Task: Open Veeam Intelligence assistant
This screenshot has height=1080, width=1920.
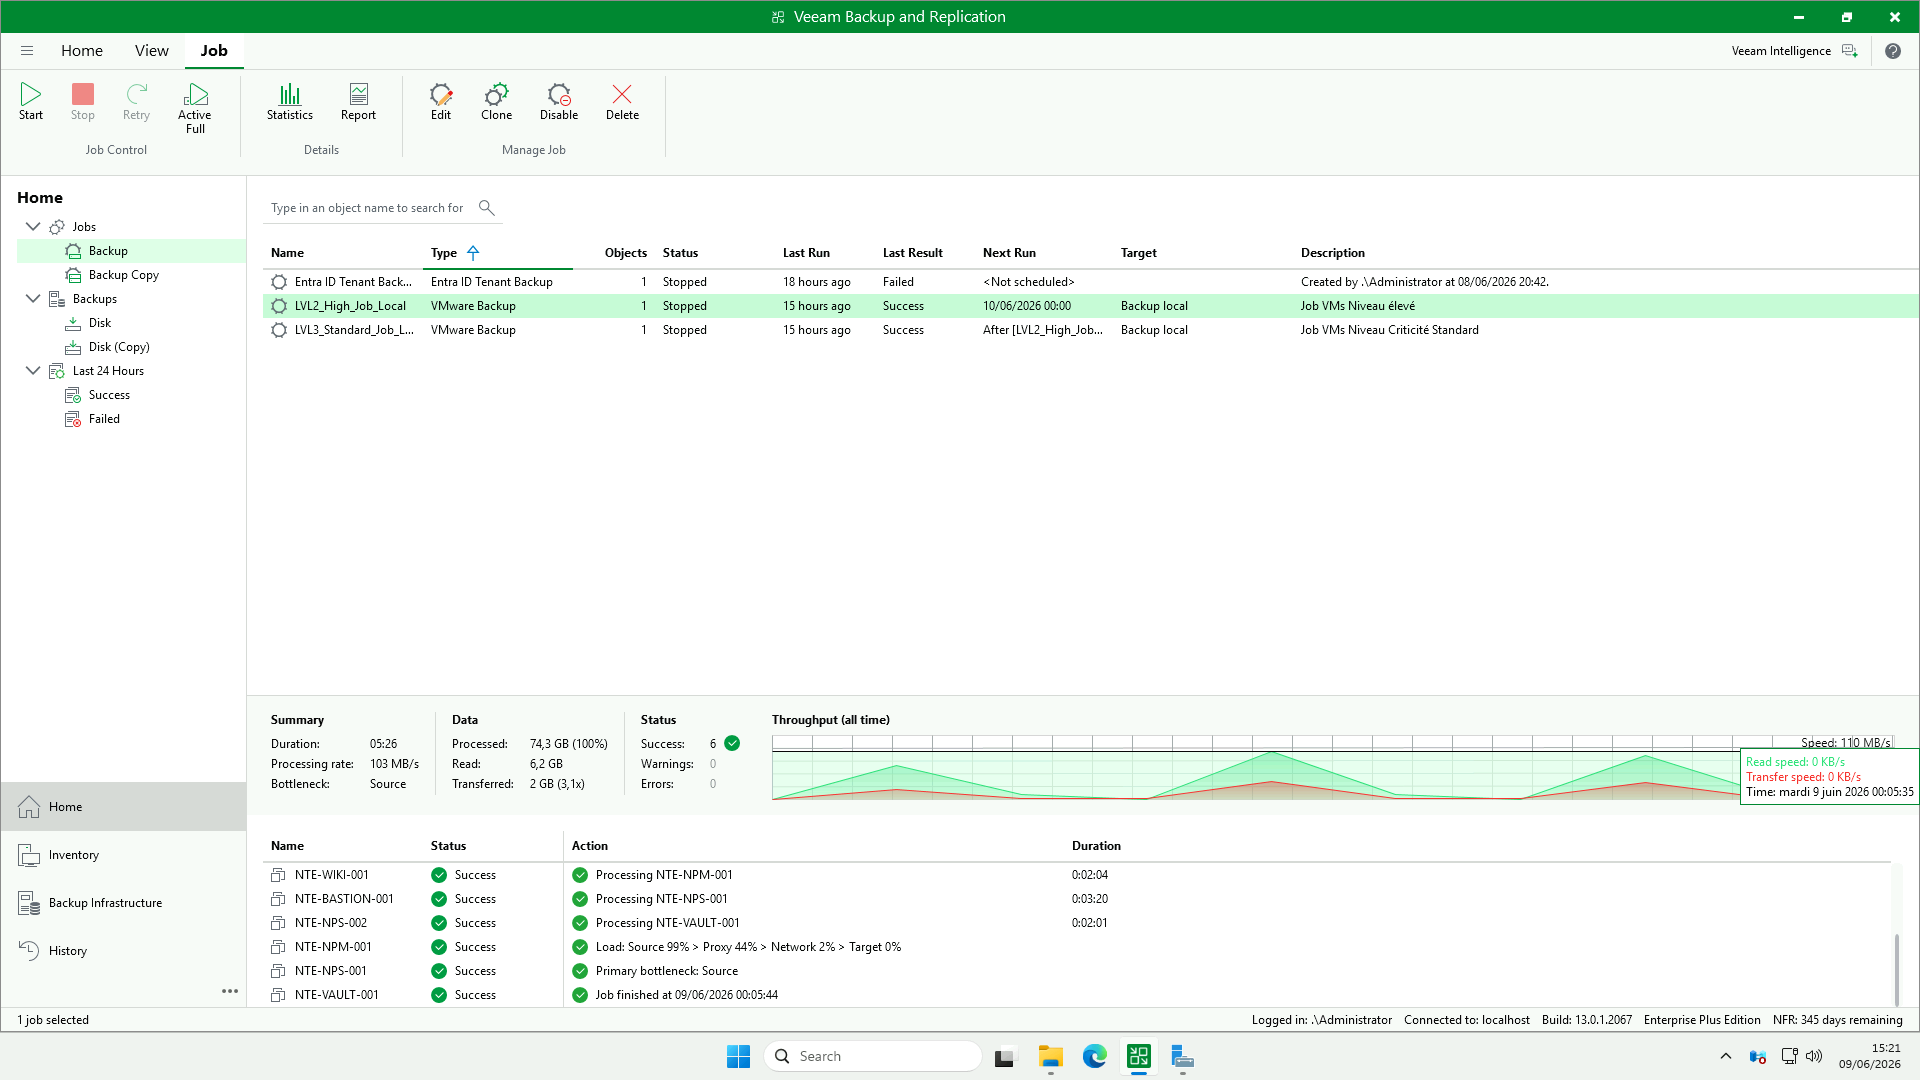Action: pyautogui.click(x=1794, y=51)
